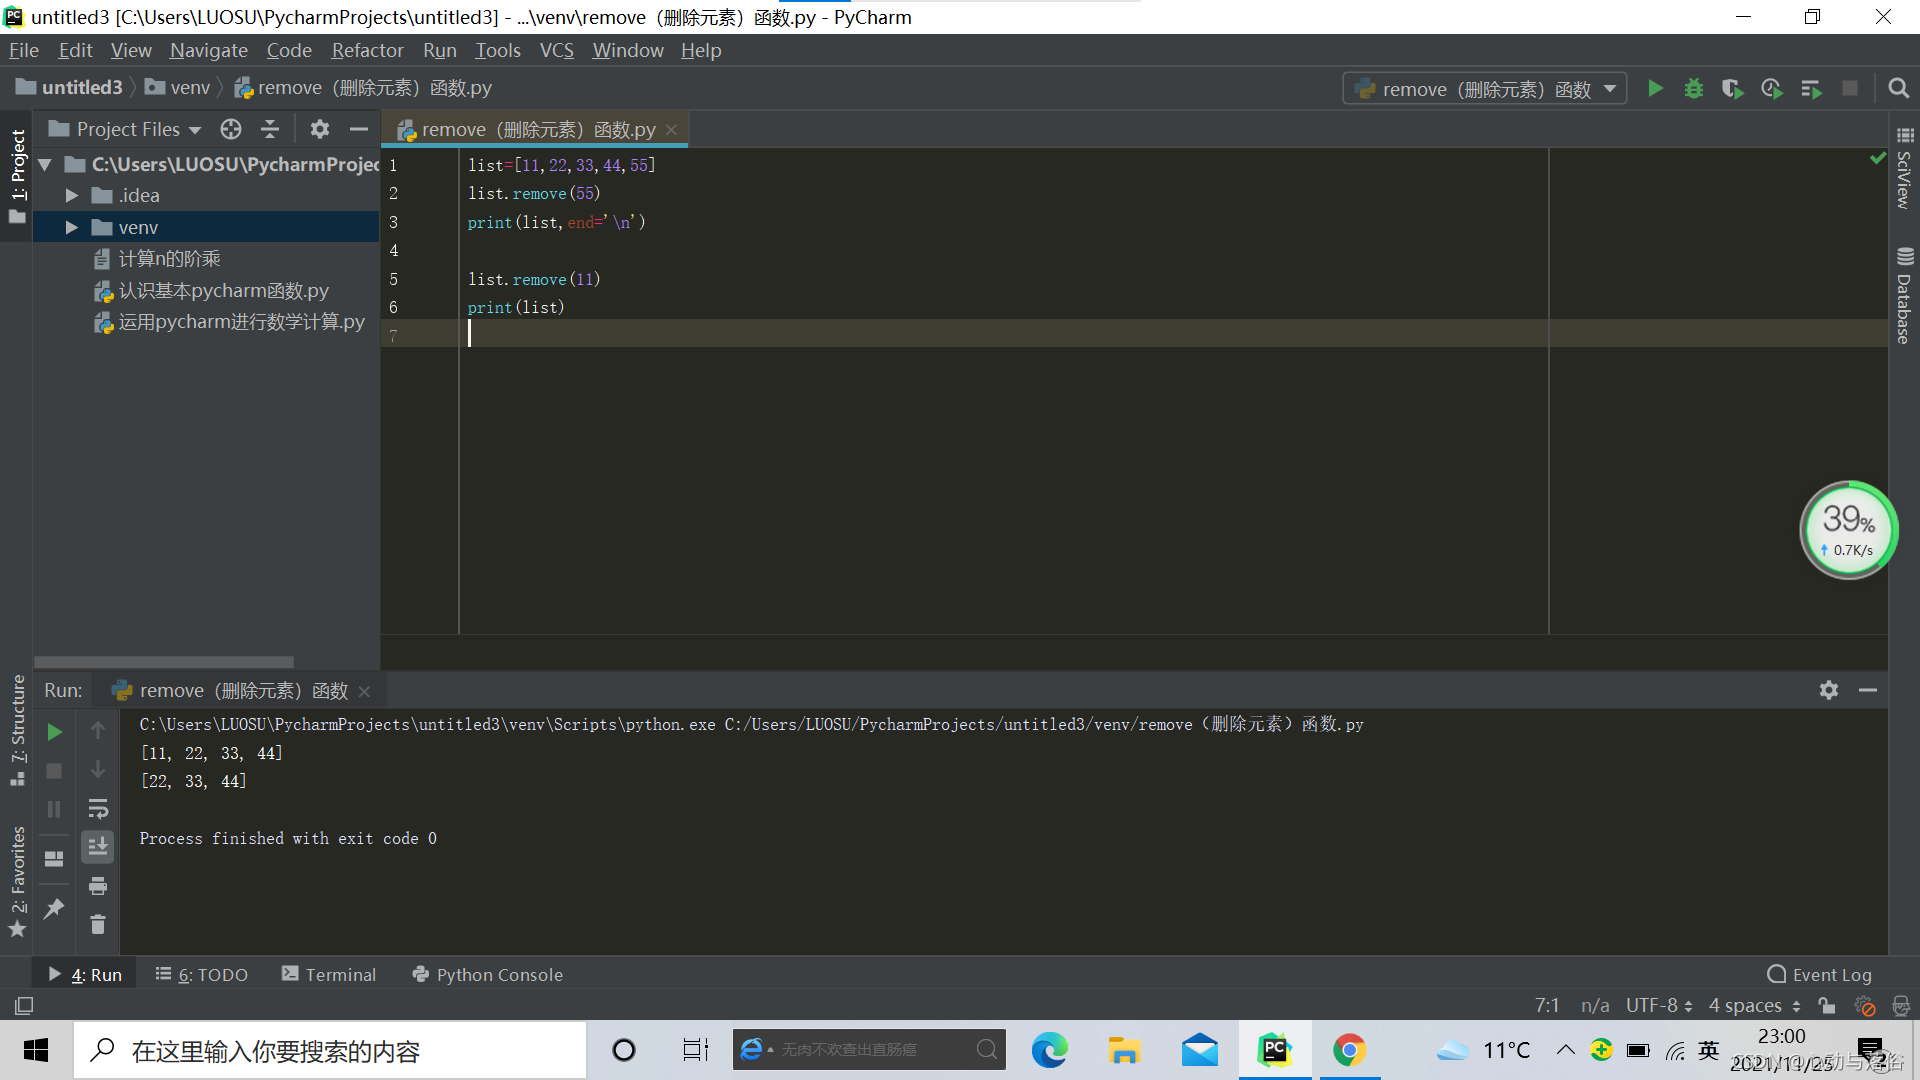The width and height of the screenshot is (1920, 1080).
Task: Open the Python Console tool window
Action: [488, 974]
